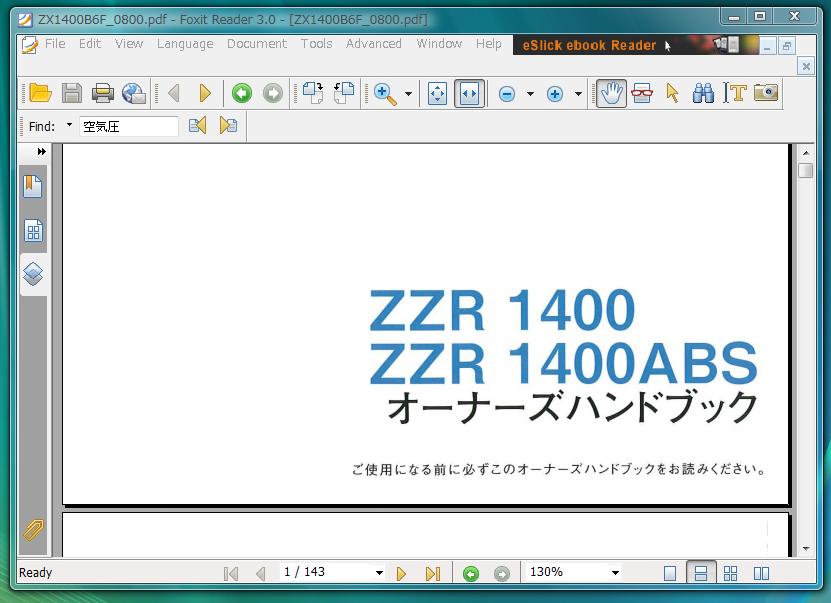Screen dimensions: 831x603
Task: Click the scroll up arrow
Action: click(806, 153)
